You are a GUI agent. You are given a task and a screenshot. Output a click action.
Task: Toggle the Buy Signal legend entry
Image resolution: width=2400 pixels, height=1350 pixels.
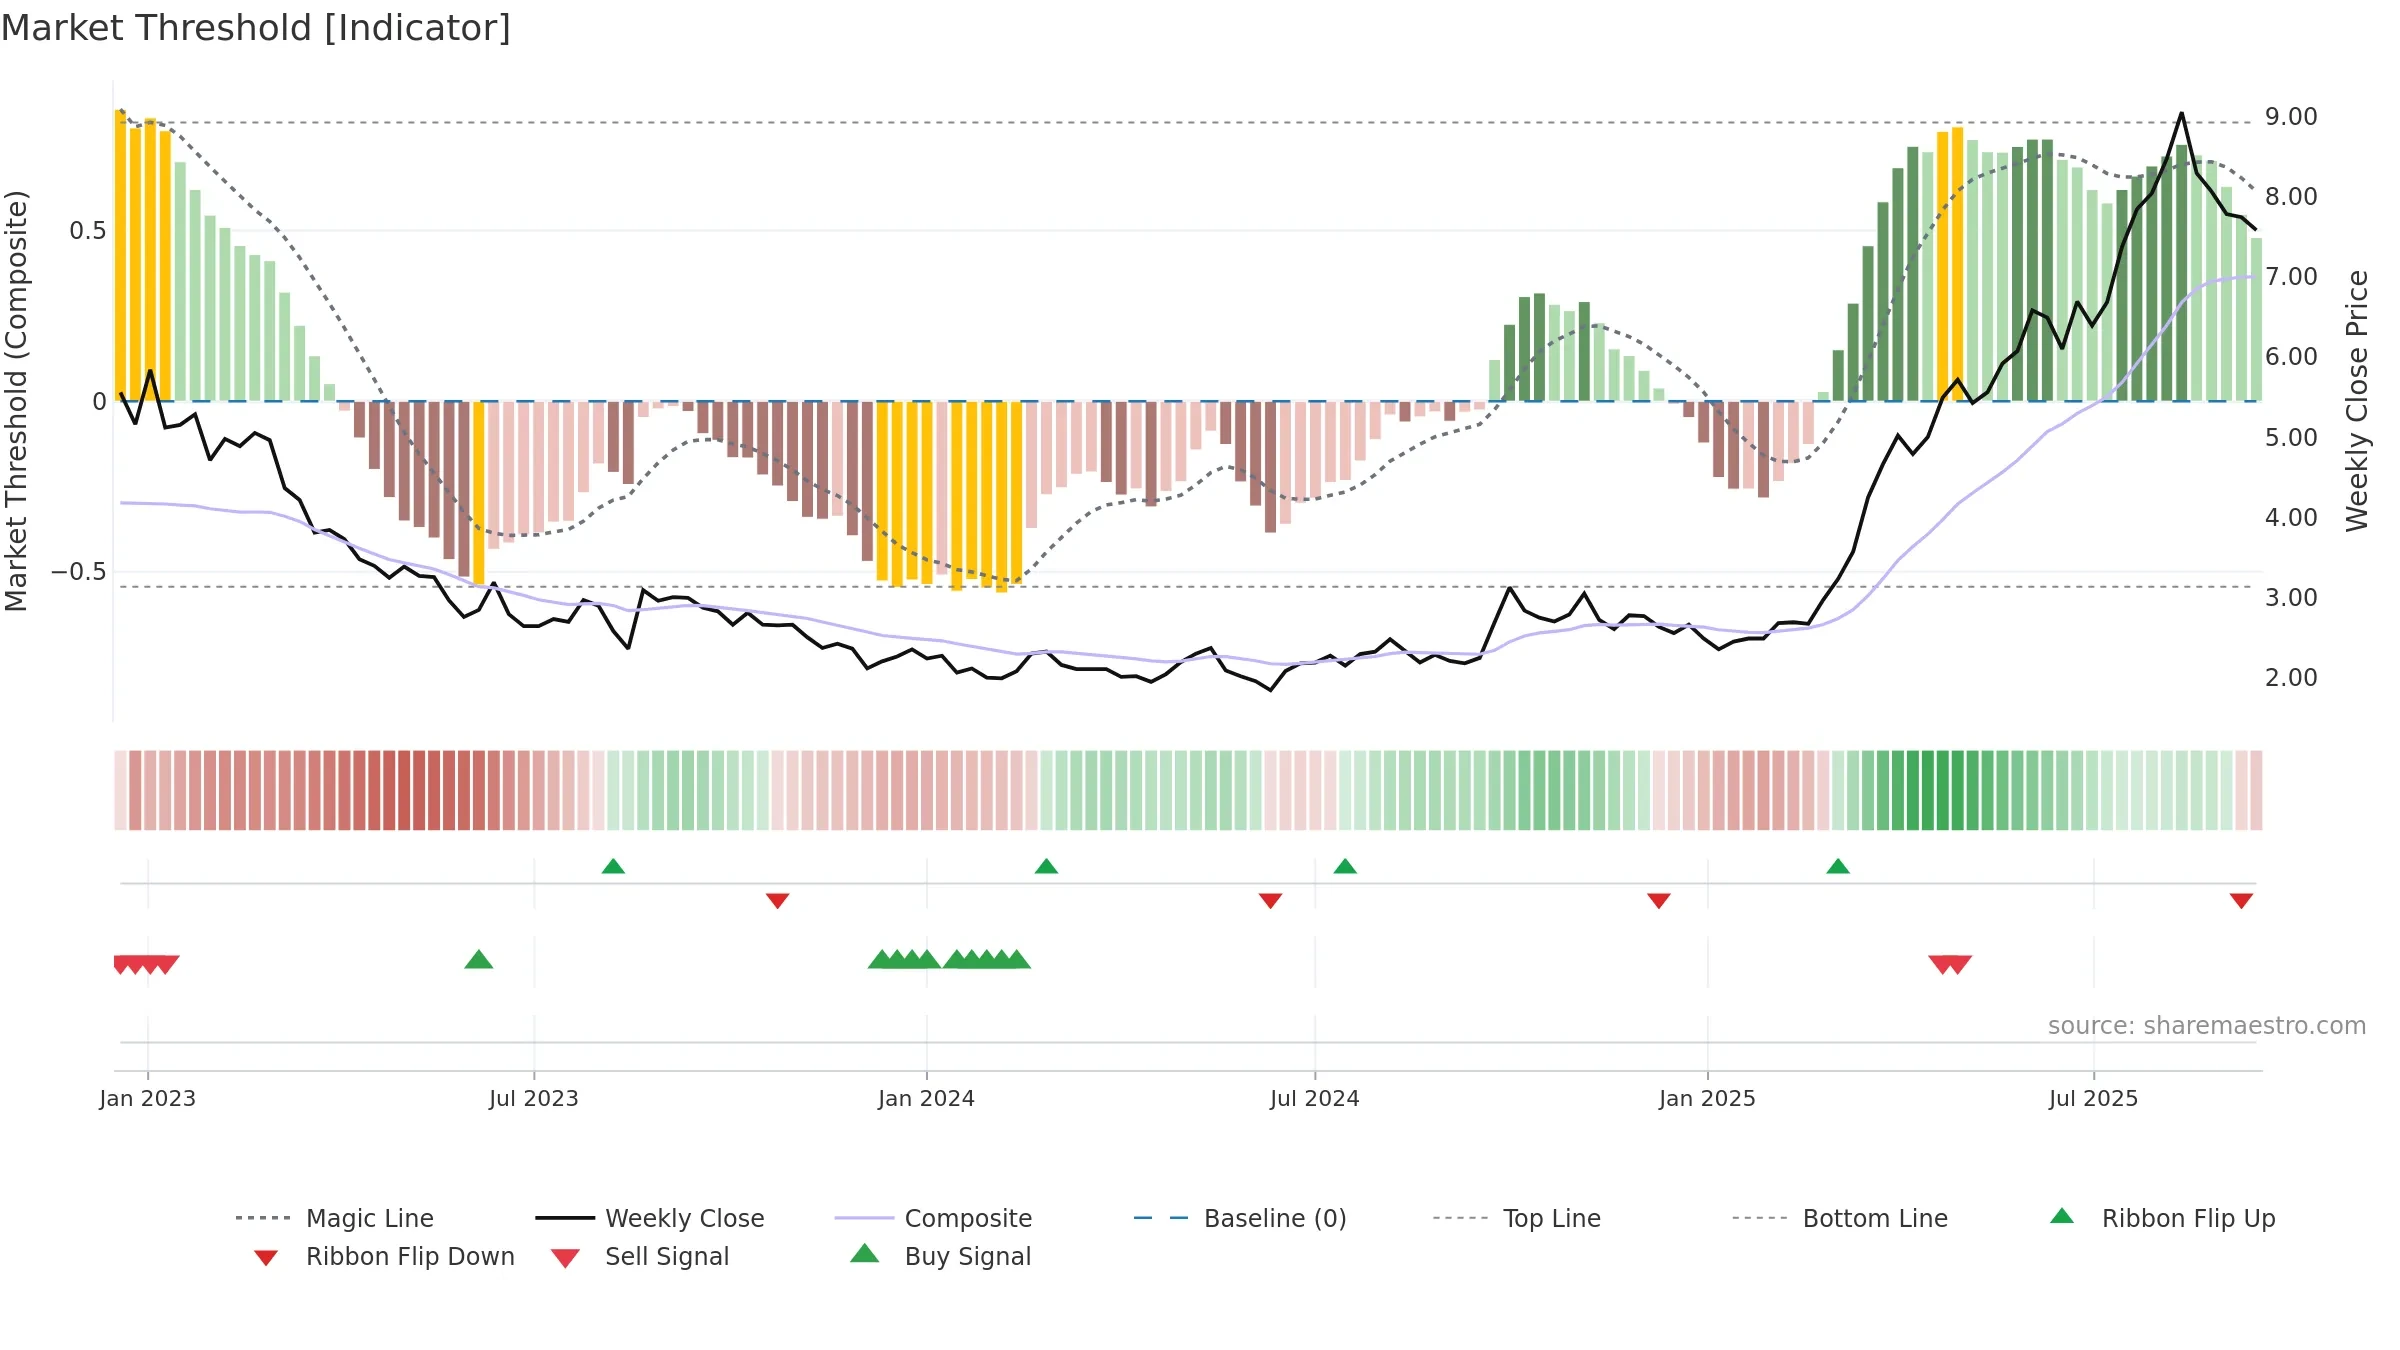940,1256
